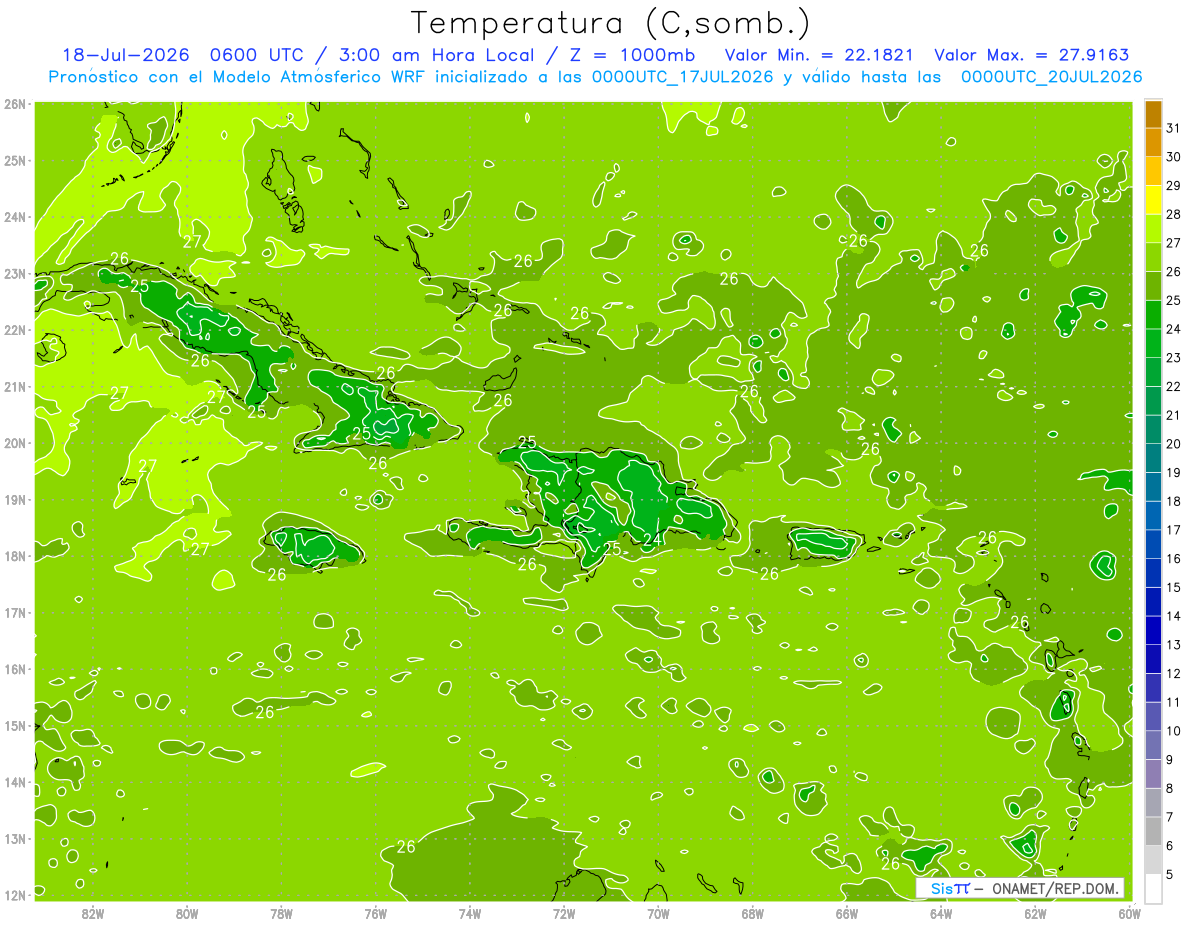Click the 70W longitude axis label
This screenshot has width=1200, height=927.
658,913
